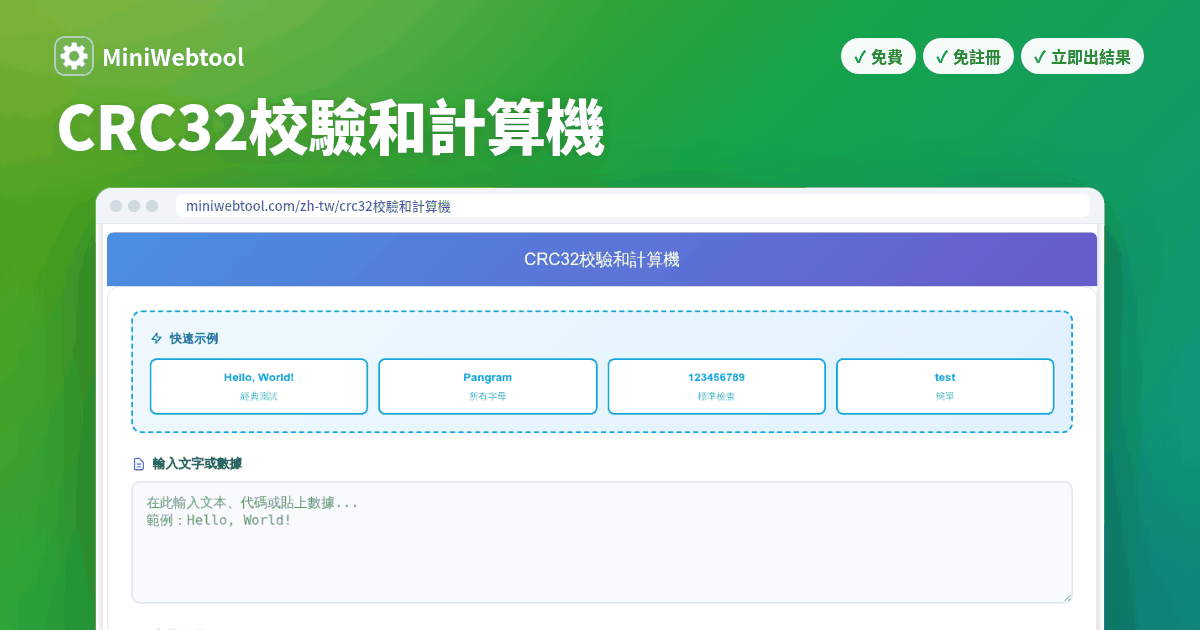Screen dimensions: 1200x630
Task: Click the document icon beside 輸入文字或數據
Action: click(139, 464)
